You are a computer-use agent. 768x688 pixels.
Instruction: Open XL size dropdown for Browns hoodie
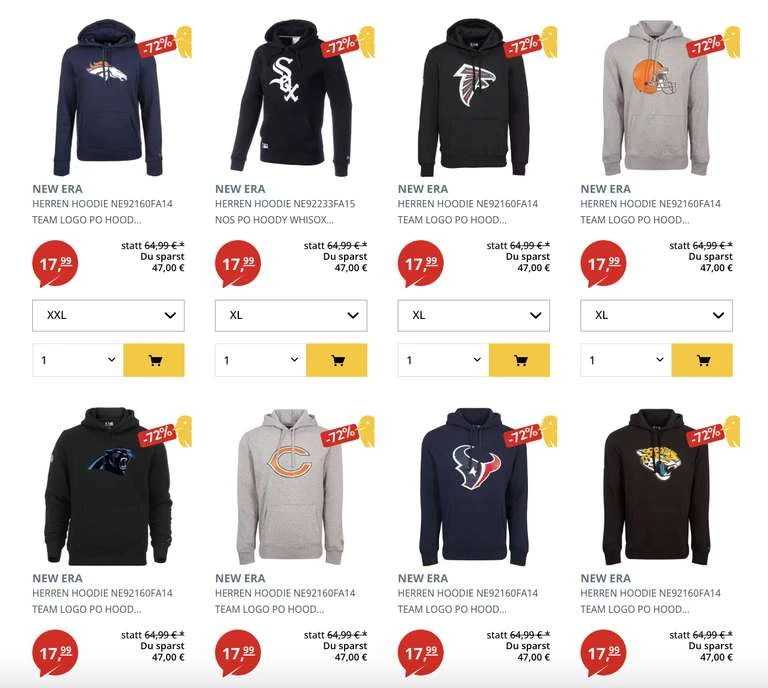[656, 315]
